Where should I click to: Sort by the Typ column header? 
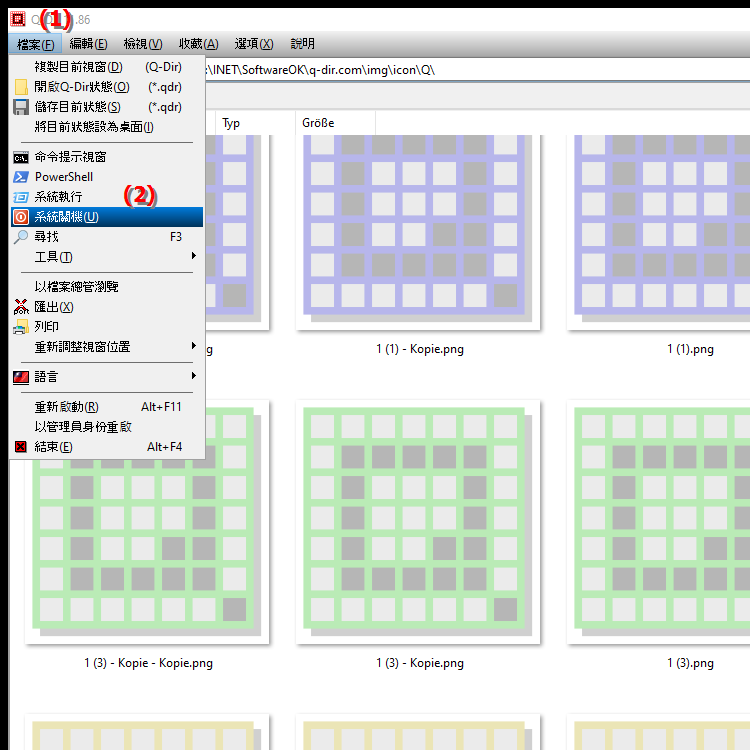pyautogui.click(x=255, y=123)
